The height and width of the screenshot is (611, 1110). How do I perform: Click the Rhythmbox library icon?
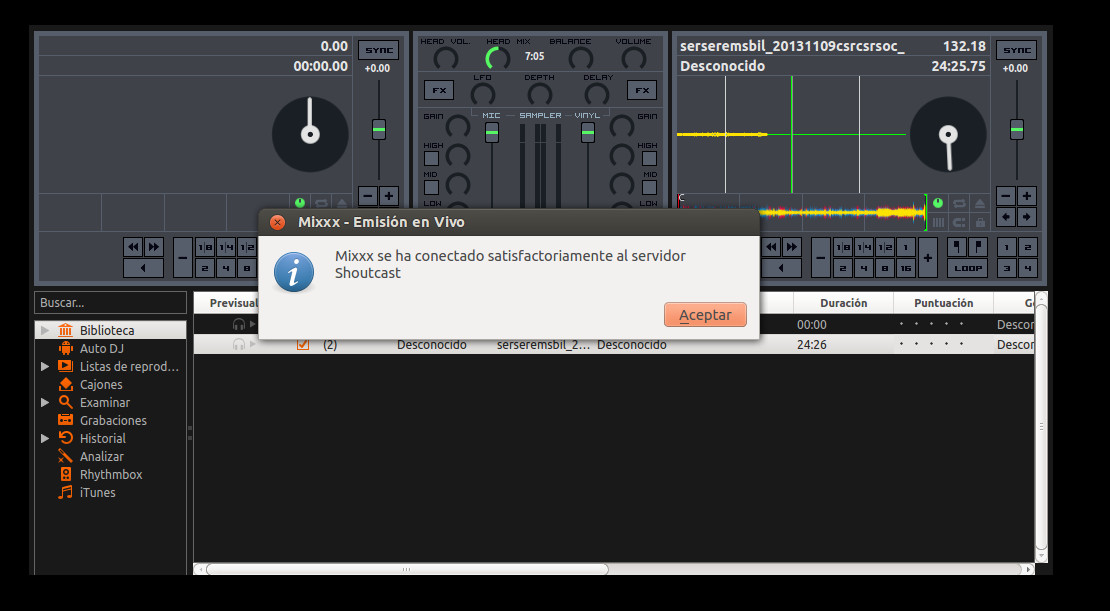[x=66, y=474]
